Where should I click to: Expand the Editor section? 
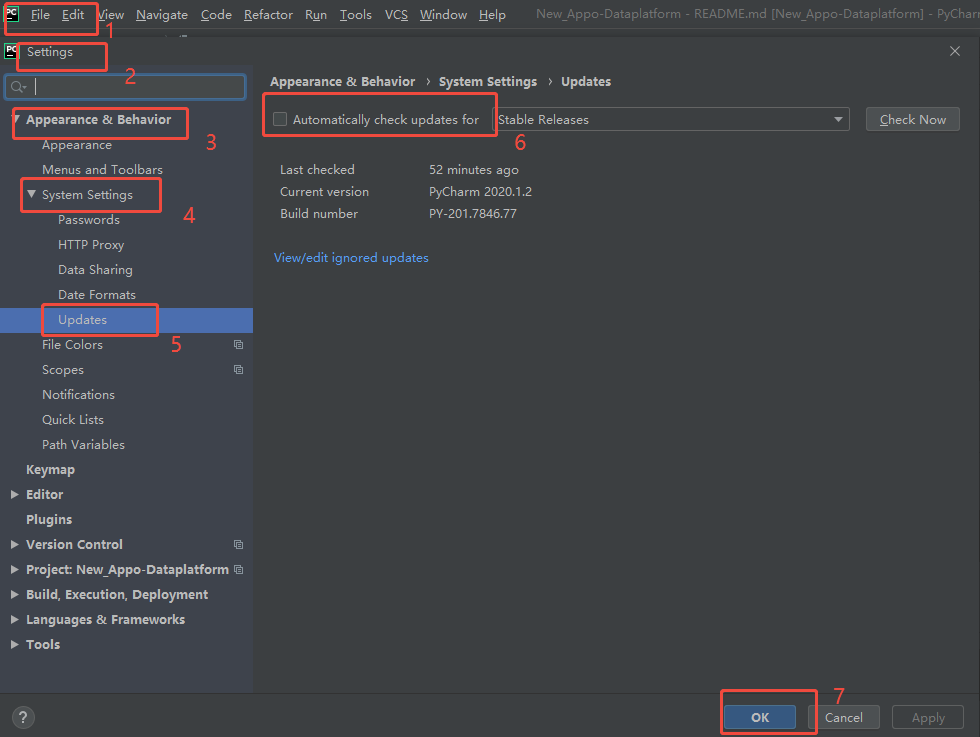coord(15,494)
